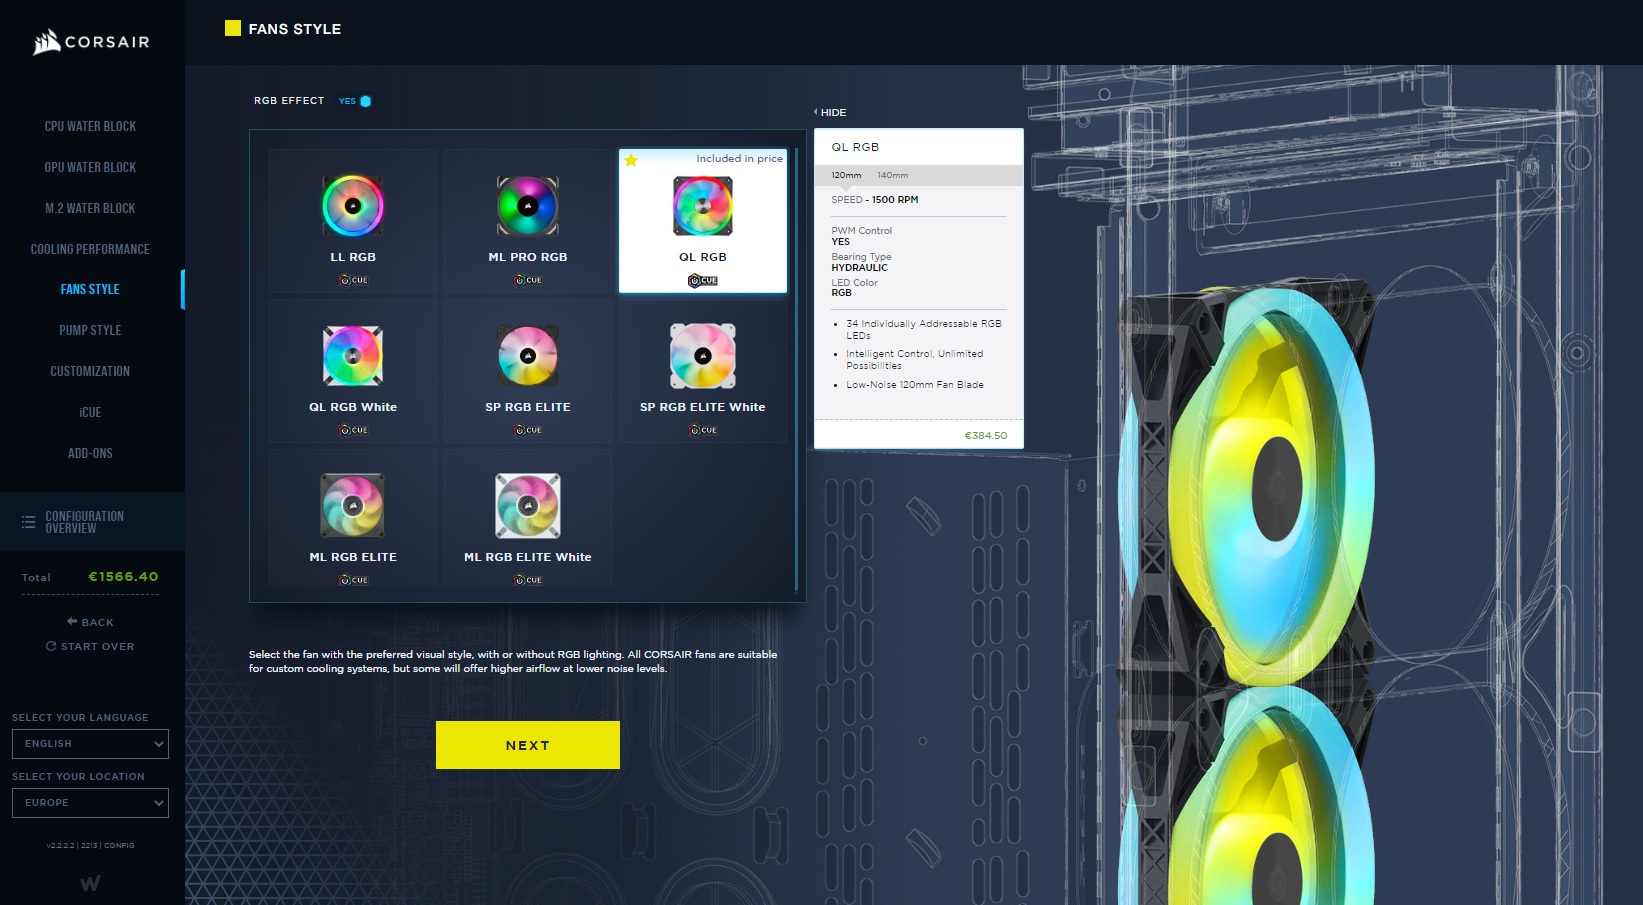Click START OVER to reset configuration
Image resolution: width=1643 pixels, height=905 pixels.
tap(90, 646)
